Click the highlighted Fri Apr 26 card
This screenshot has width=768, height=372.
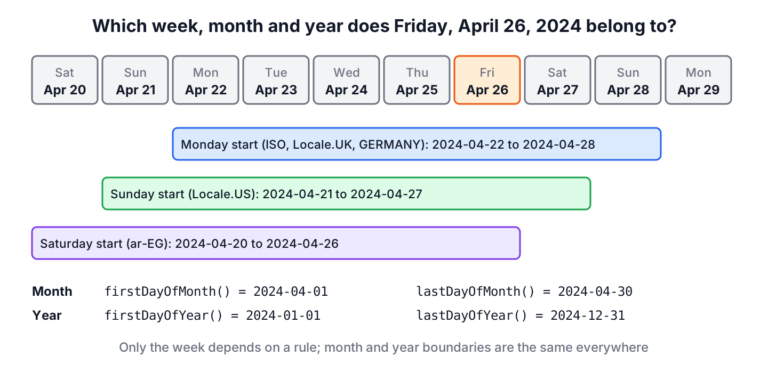pos(487,80)
